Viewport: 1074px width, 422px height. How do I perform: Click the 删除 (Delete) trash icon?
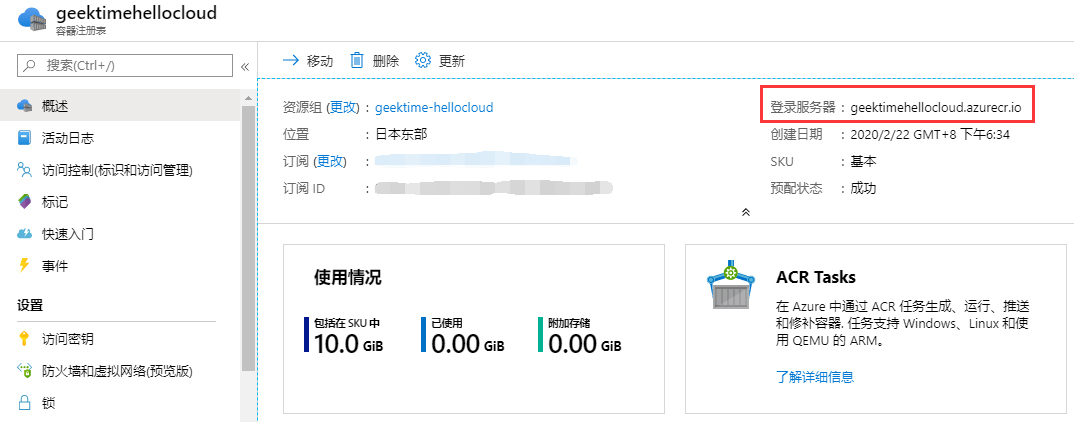(x=357, y=60)
